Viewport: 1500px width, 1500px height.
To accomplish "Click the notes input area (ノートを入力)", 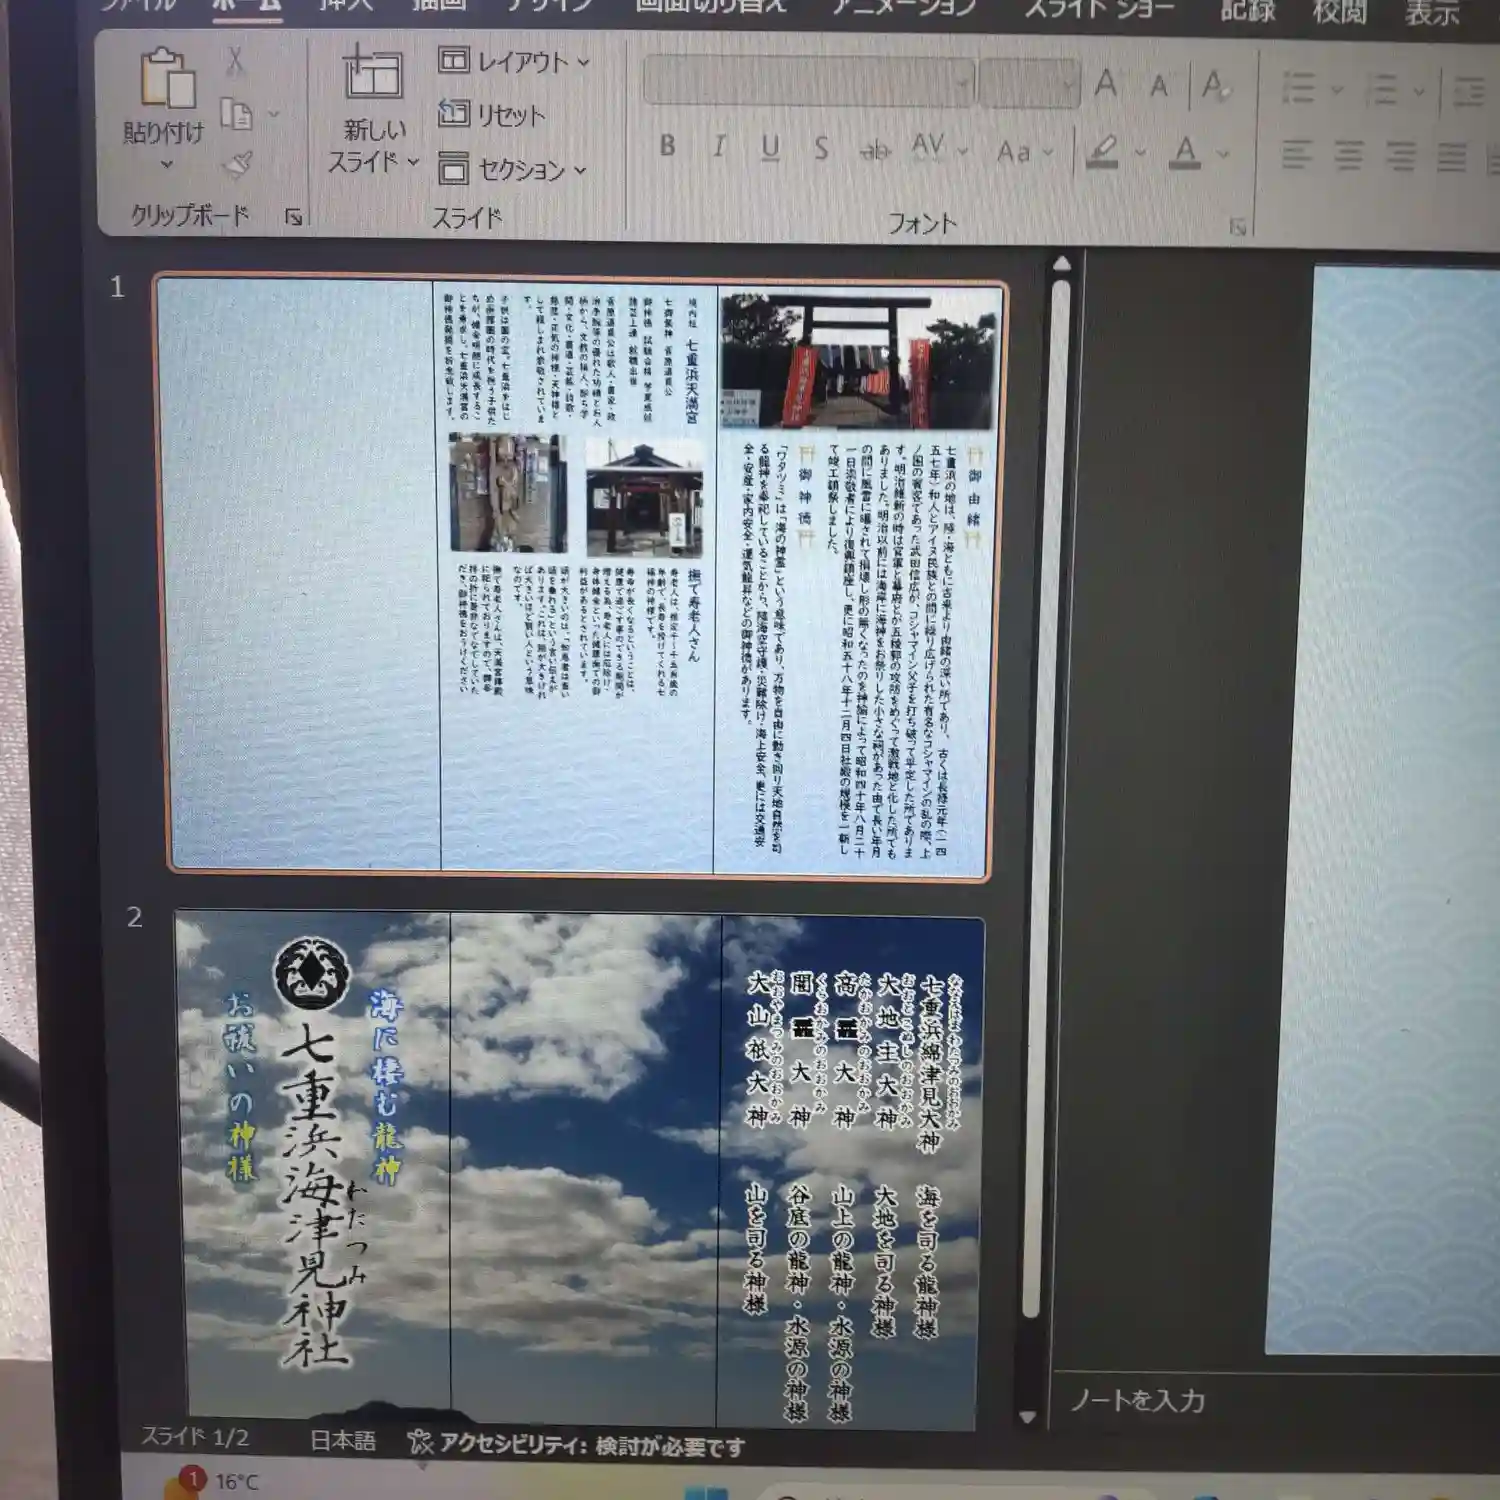I will click(x=1138, y=1400).
